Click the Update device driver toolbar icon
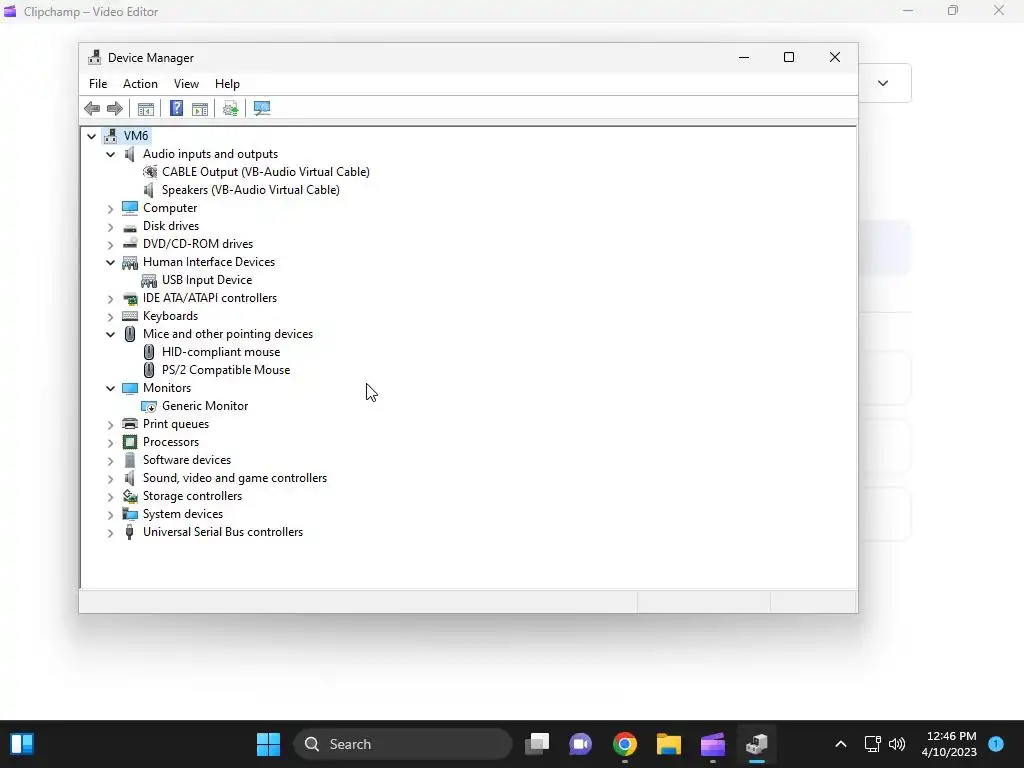The width and height of the screenshot is (1024, 768). (x=231, y=108)
